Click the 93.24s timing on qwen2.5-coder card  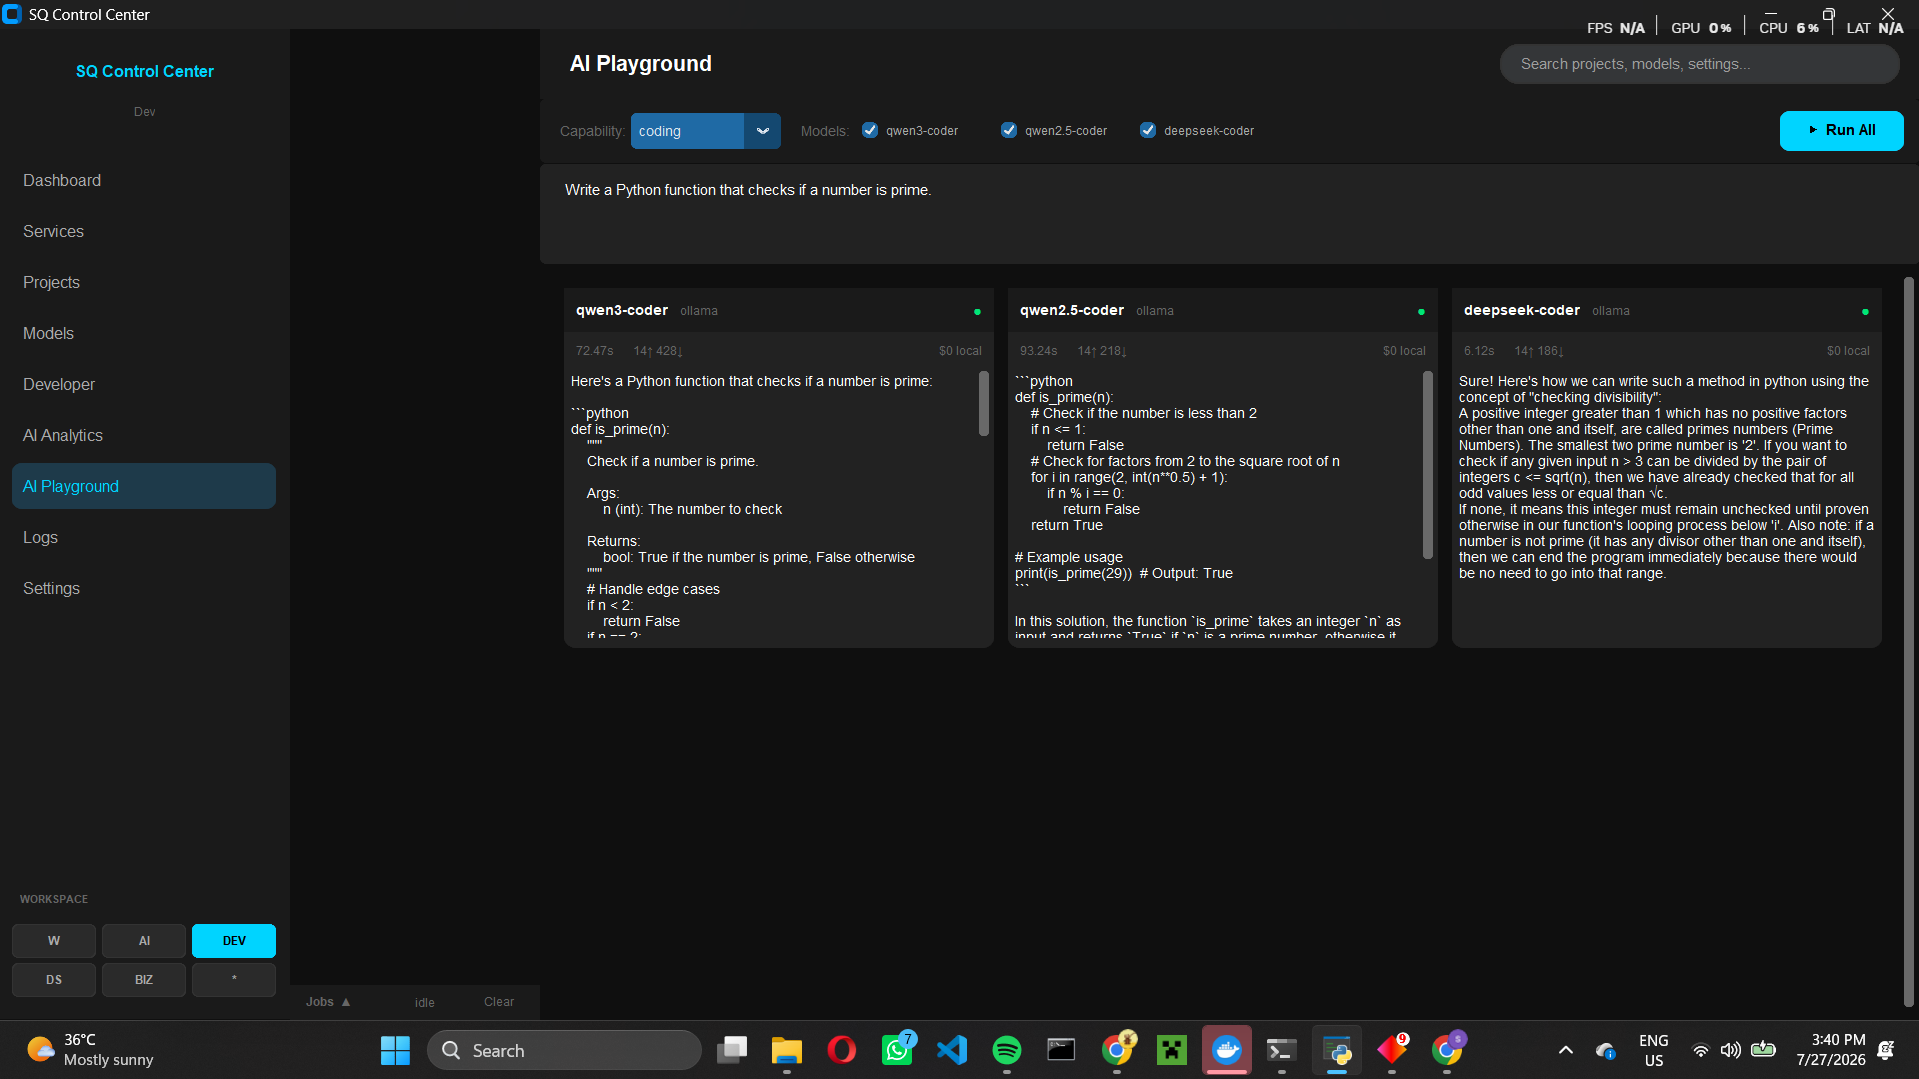click(1039, 351)
